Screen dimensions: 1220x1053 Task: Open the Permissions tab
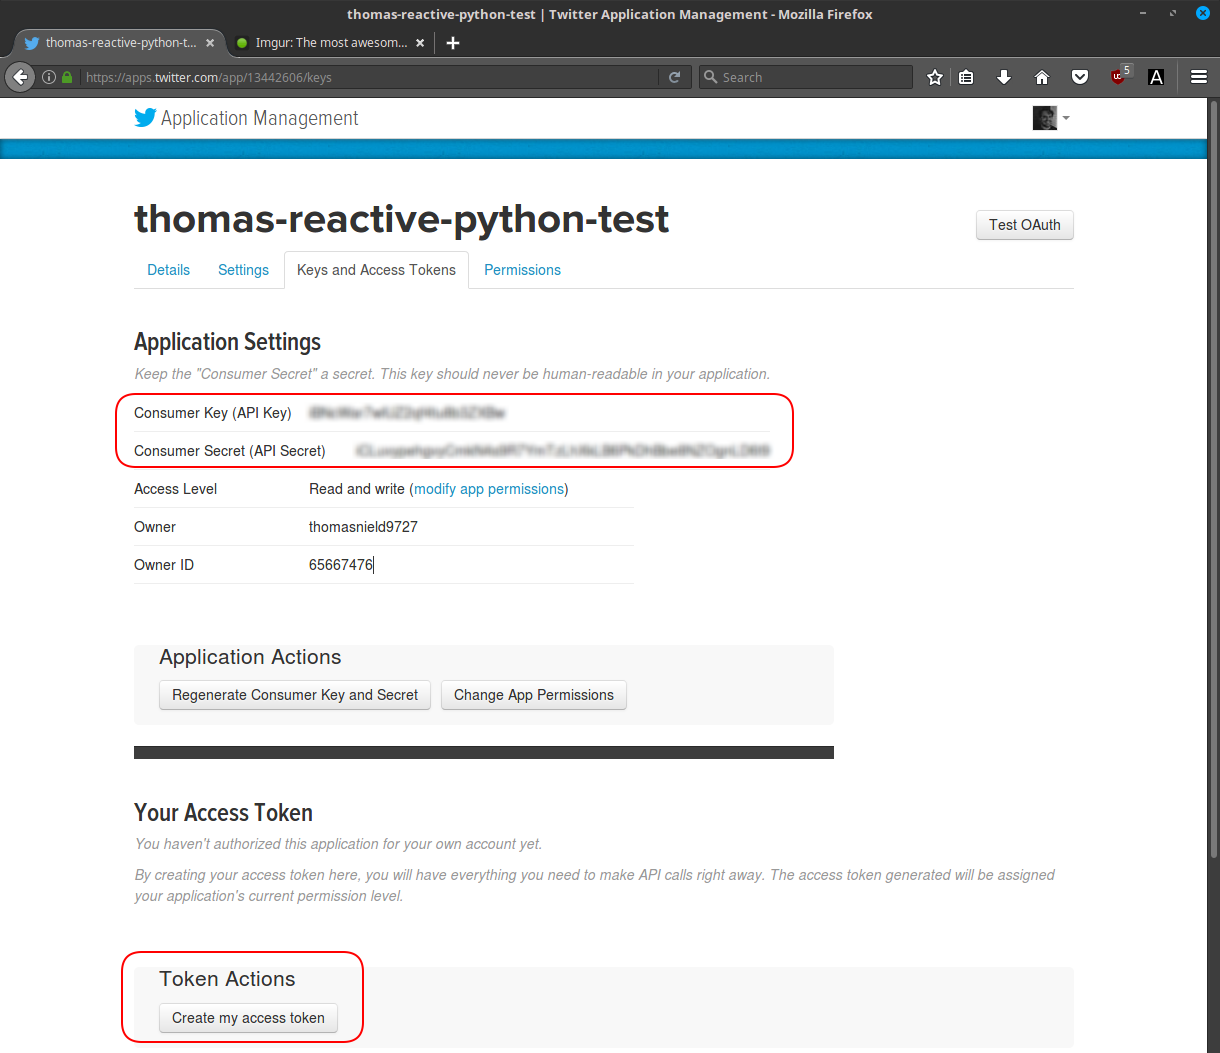522,270
